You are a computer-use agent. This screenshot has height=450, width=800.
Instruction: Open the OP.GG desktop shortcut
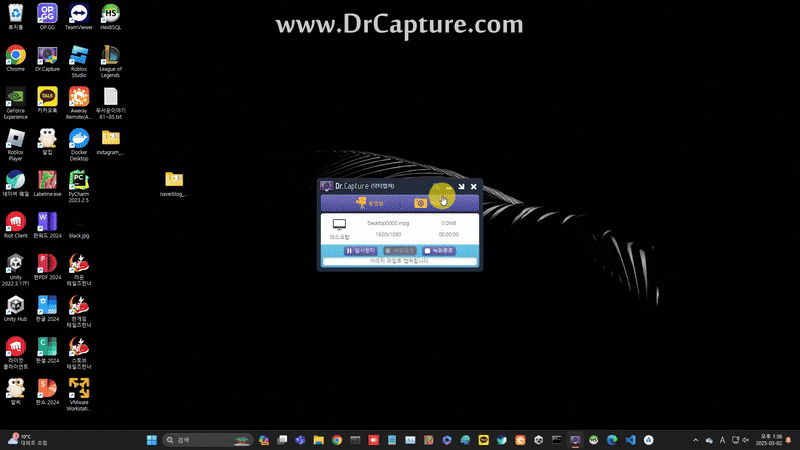[47, 17]
